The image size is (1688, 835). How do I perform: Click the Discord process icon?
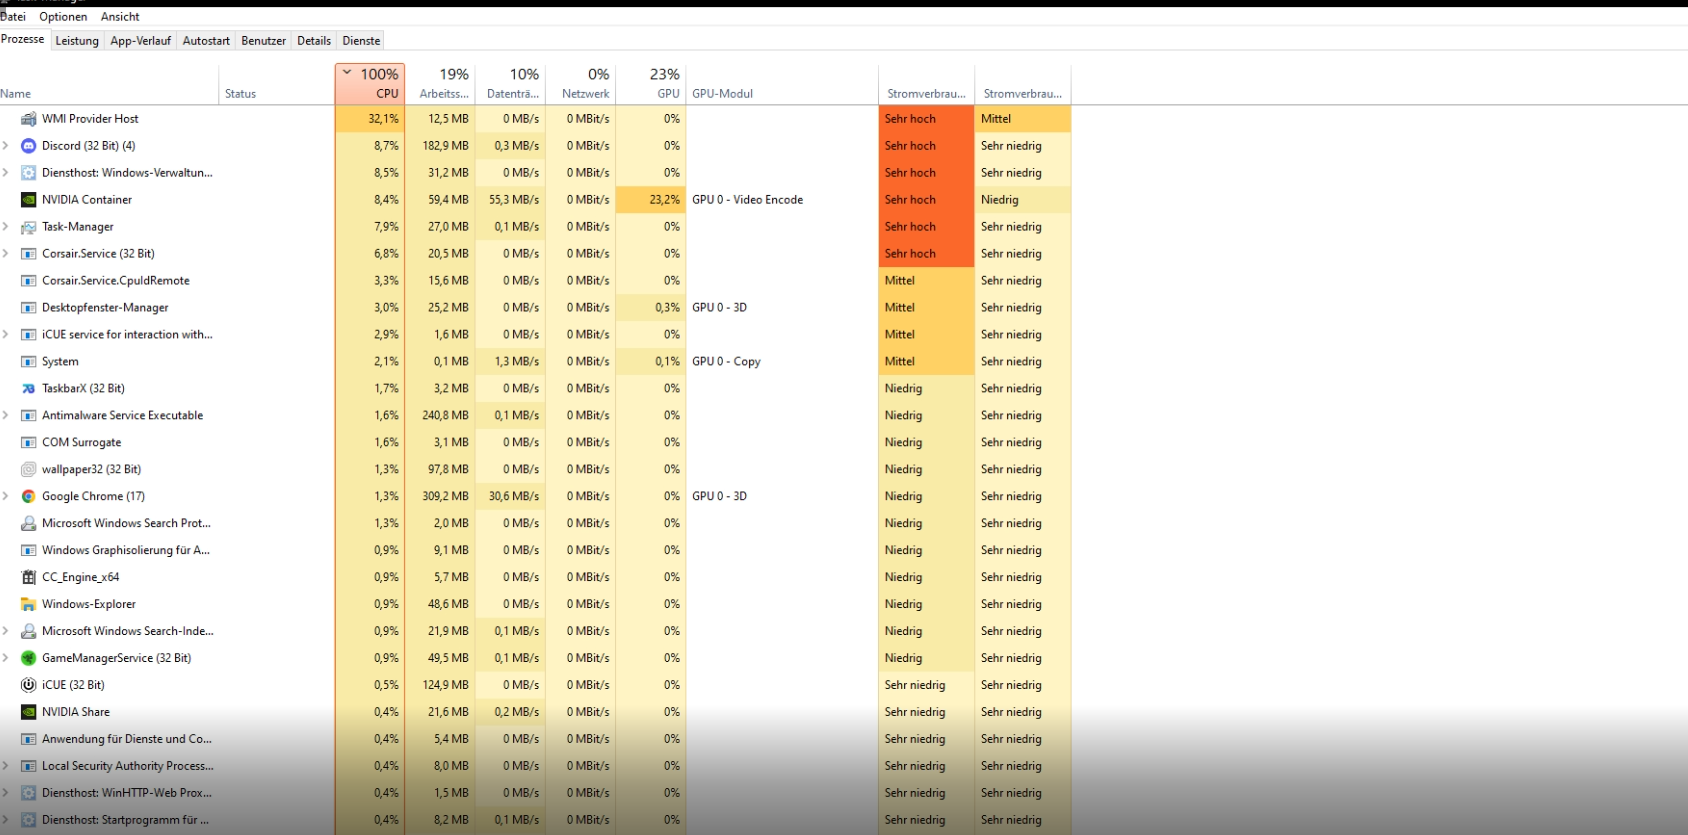29,146
